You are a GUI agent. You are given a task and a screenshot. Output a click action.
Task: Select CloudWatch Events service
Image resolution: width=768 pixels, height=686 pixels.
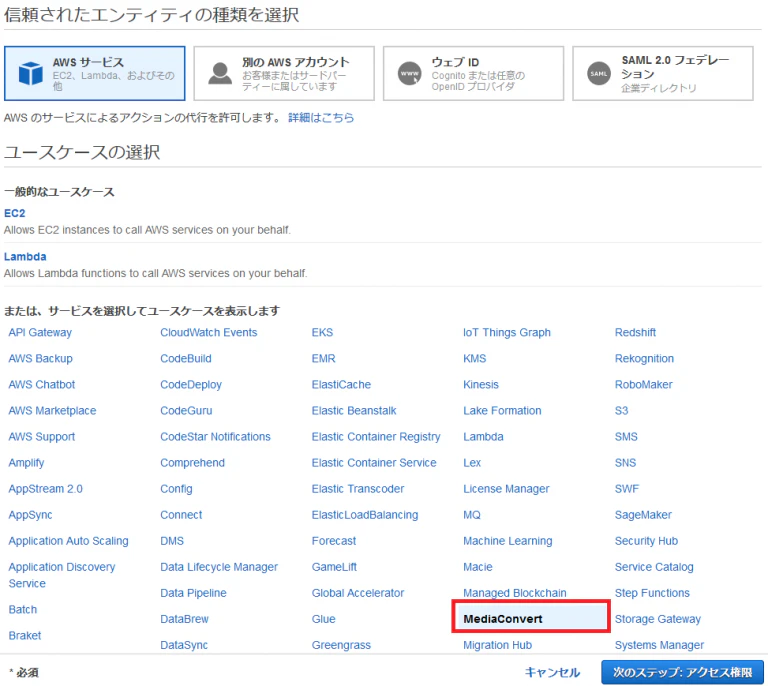[209, 332]
